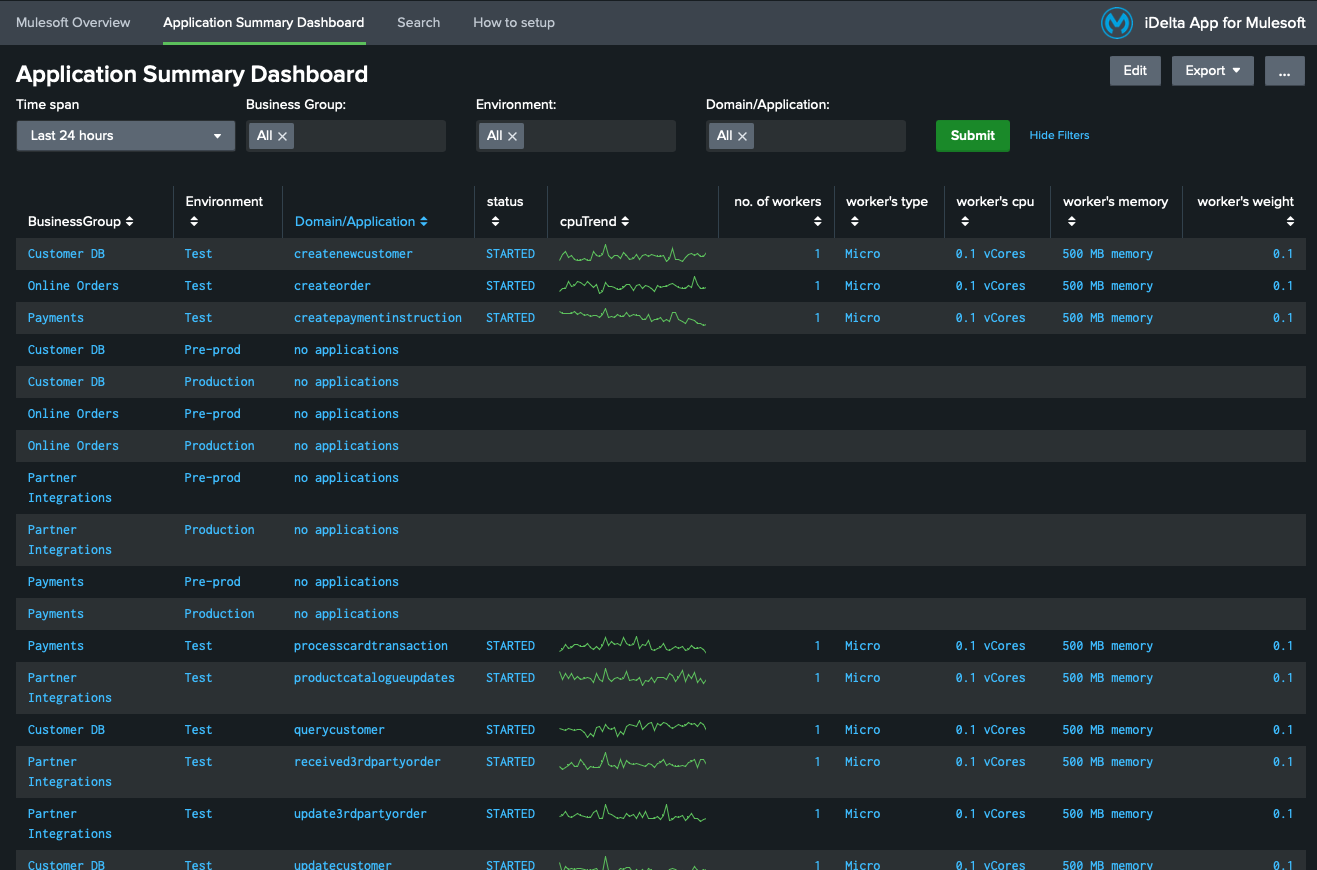Image resolution: width=1317 pixels, height=870 pixels.
Task: Click the MuleSoft logo icon
Action: click(x=1116, y=22)
